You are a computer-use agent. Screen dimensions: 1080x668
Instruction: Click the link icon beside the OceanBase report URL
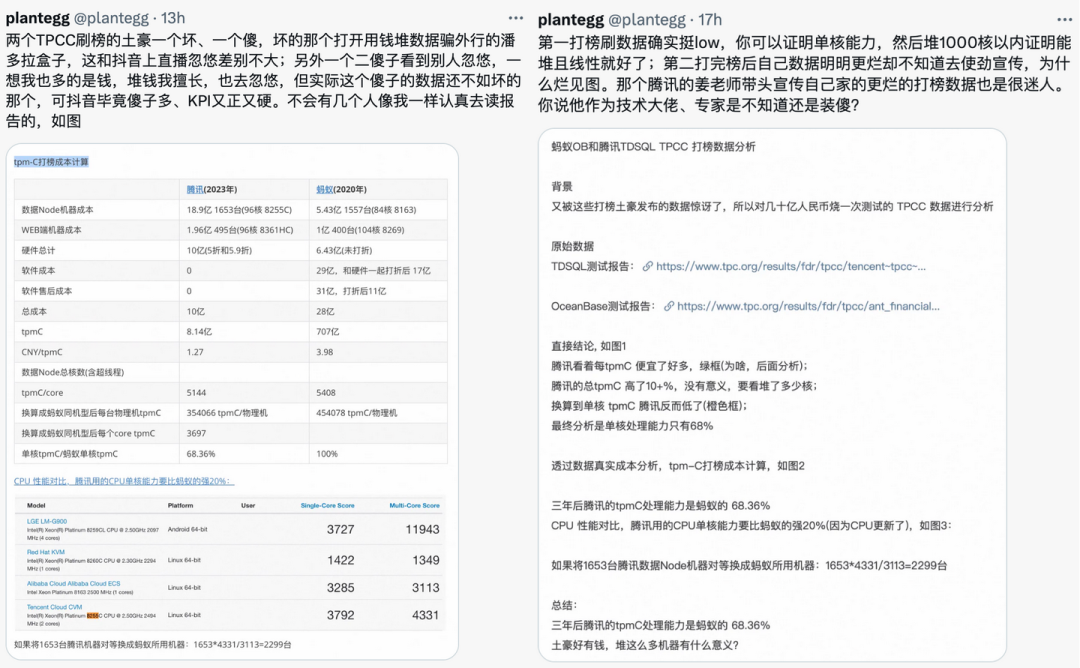(669, 306)
